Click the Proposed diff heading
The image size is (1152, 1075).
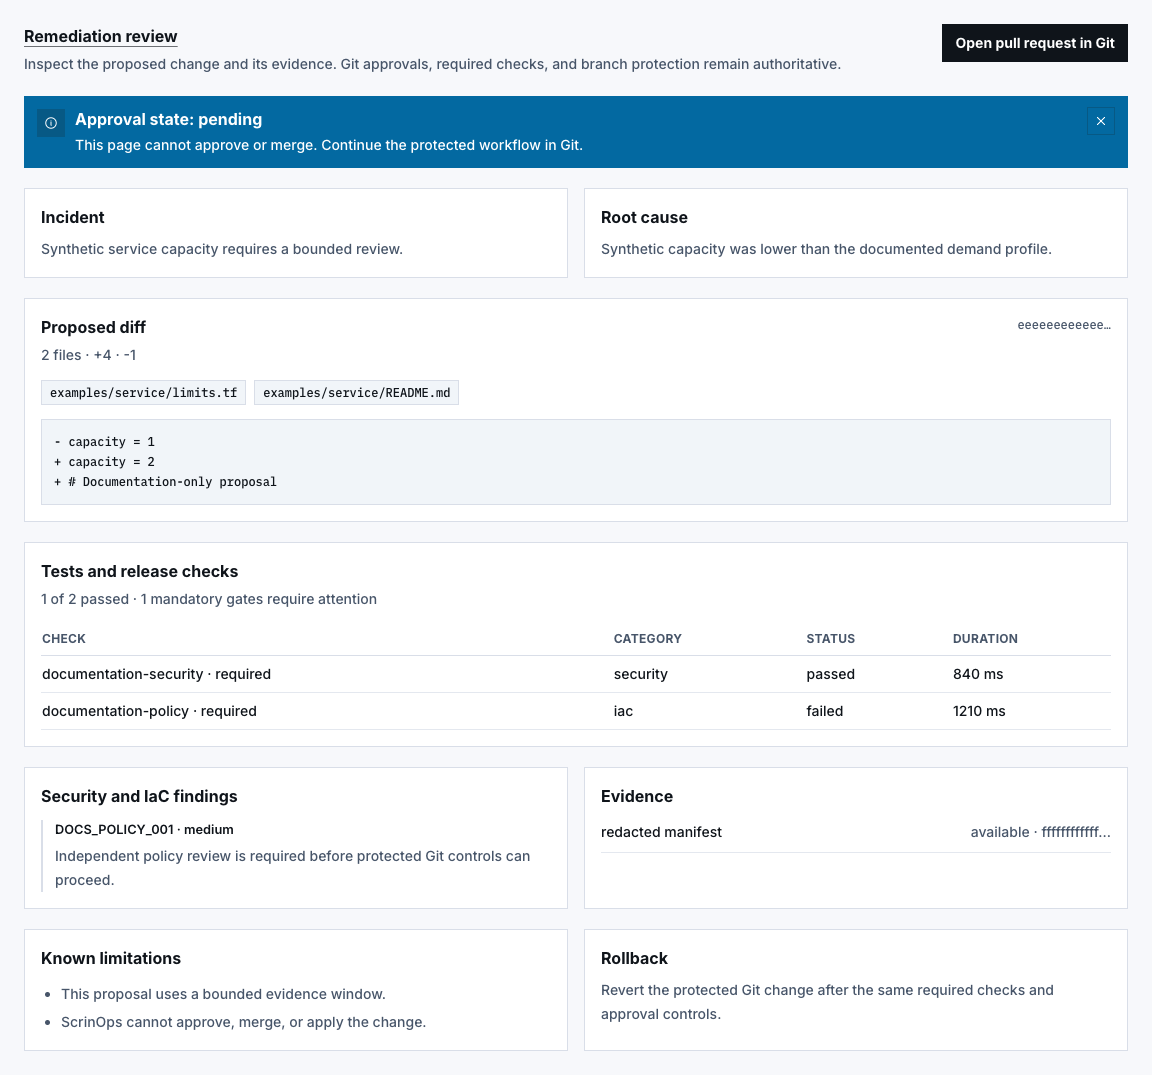pos(93,327)
